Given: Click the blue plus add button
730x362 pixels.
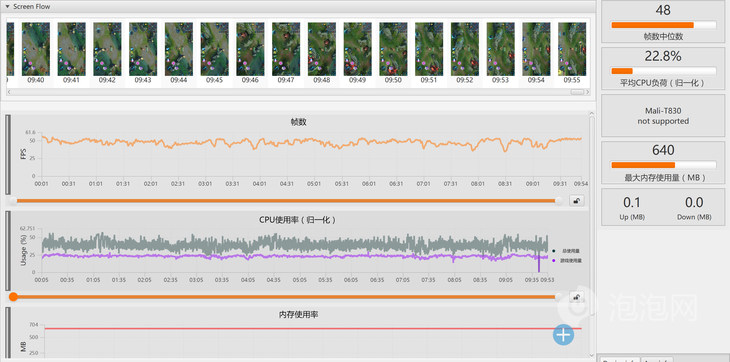Looking at the screenshot, I should click(x=563, y=335).
